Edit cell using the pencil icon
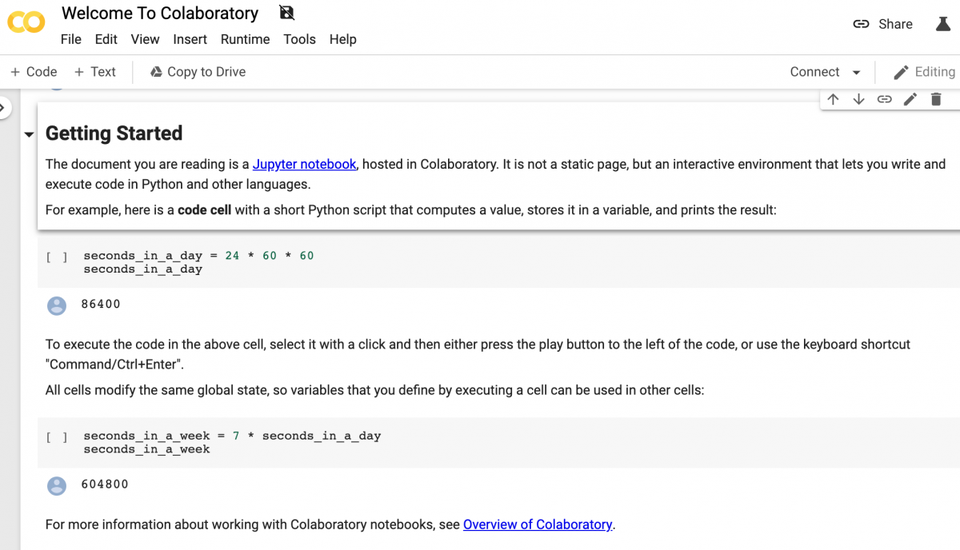The image size is (960, 550). [910, 99]
